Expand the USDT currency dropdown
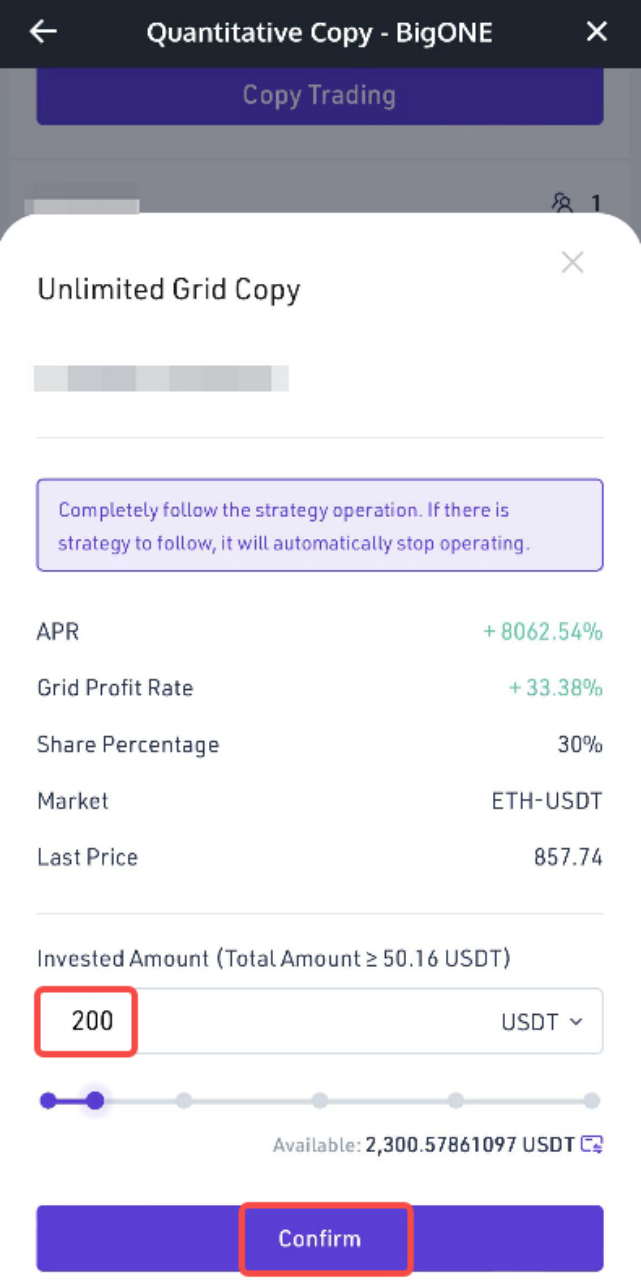 coord(541,1021)
